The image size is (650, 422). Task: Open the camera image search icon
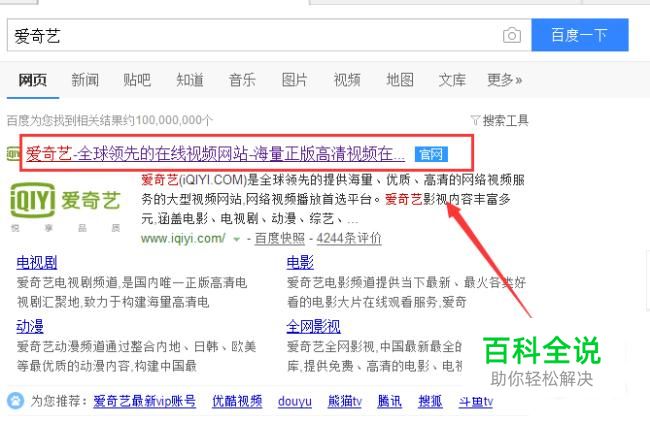512,35
